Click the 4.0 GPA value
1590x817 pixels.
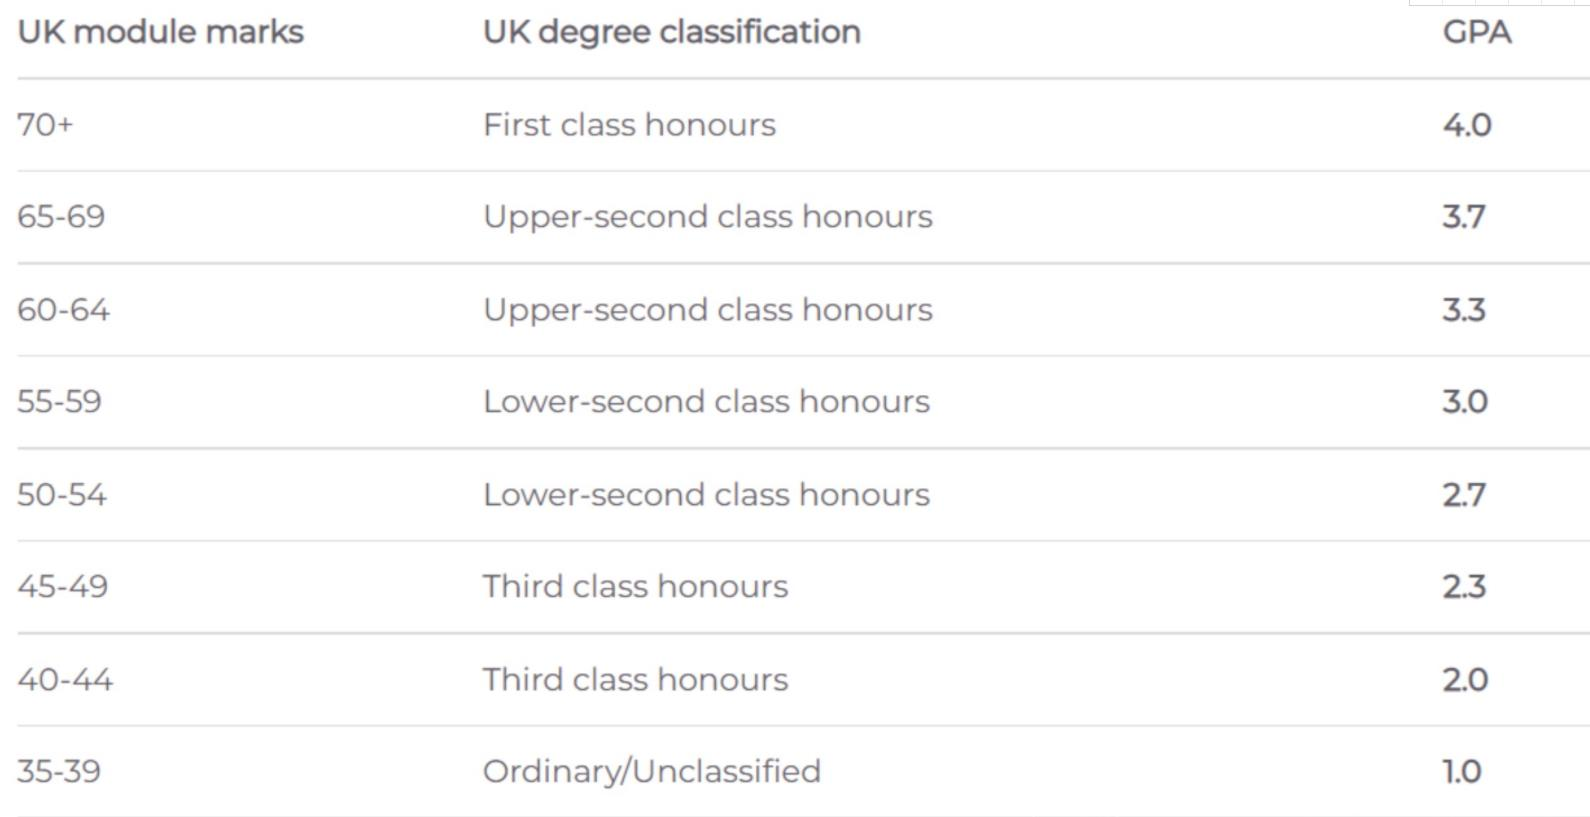point(1466,125)
